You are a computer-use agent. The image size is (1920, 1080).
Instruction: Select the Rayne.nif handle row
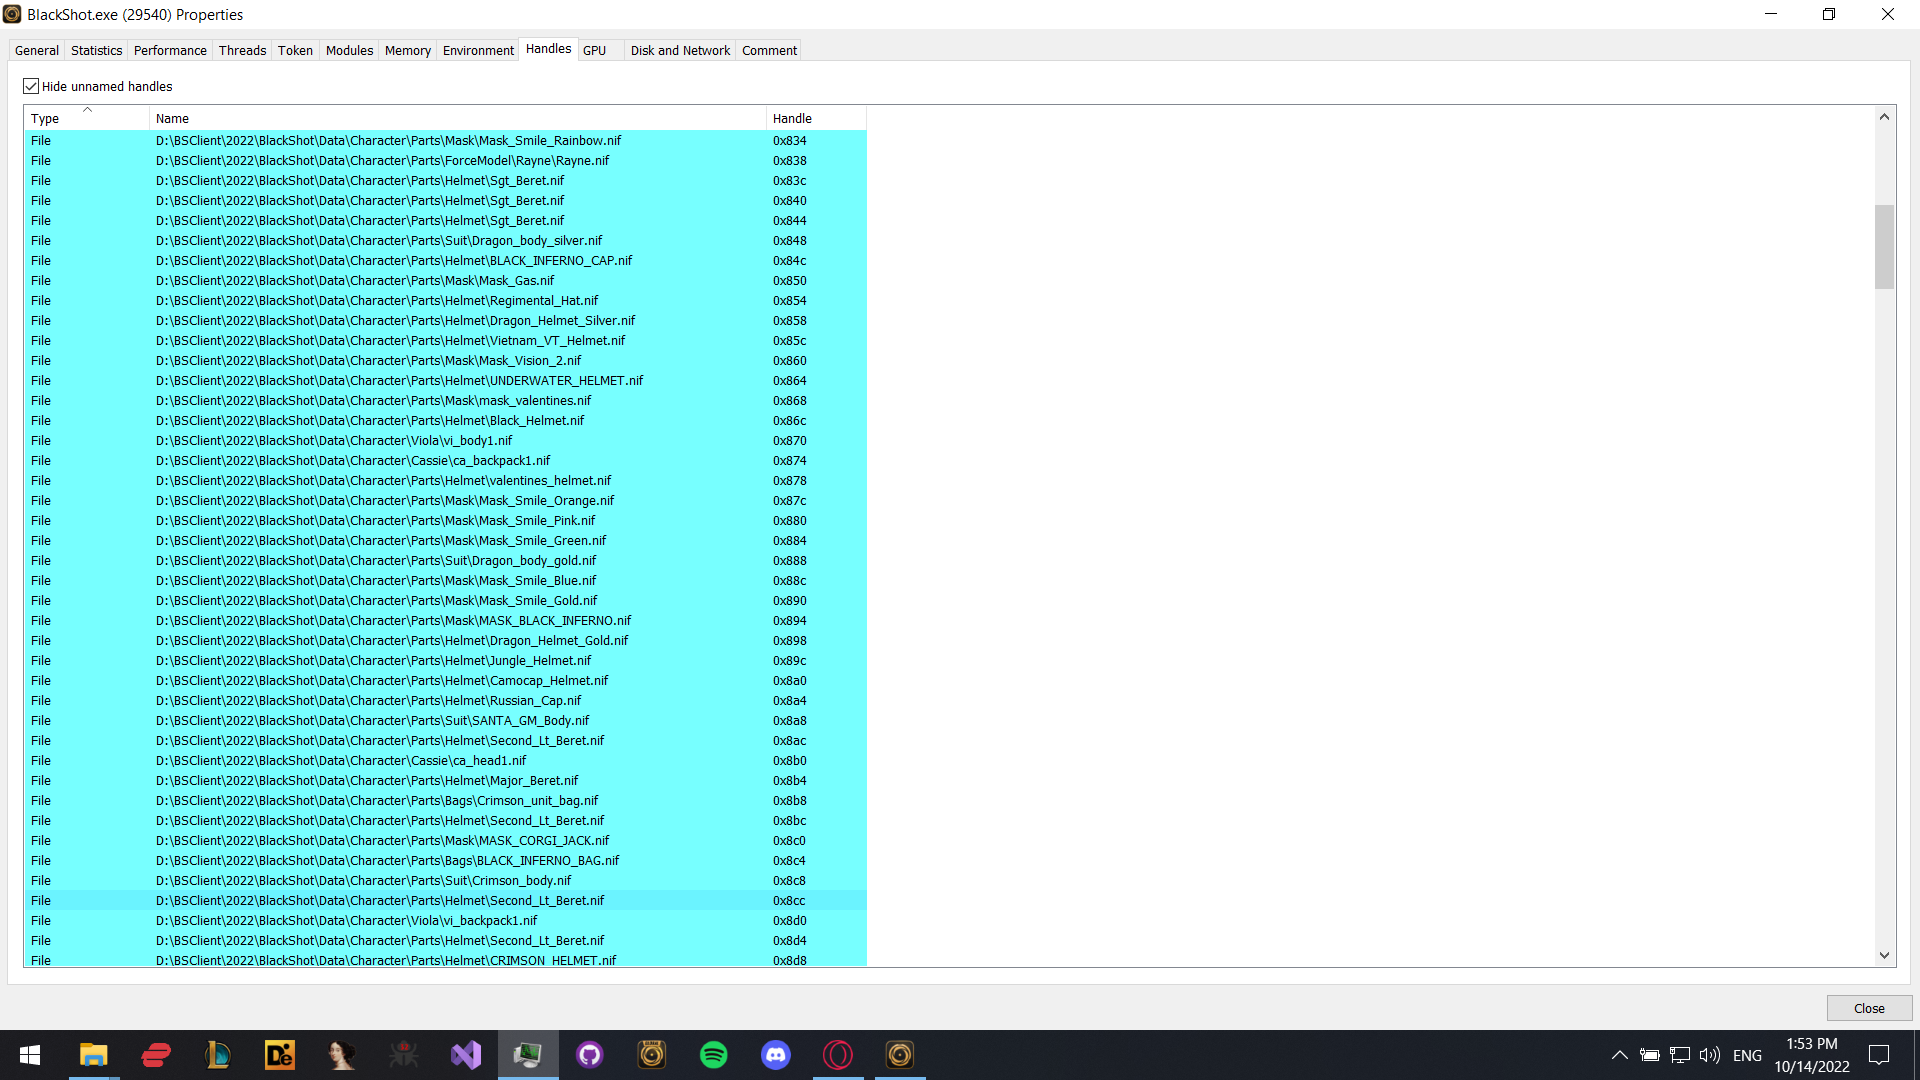click(445, 160)
